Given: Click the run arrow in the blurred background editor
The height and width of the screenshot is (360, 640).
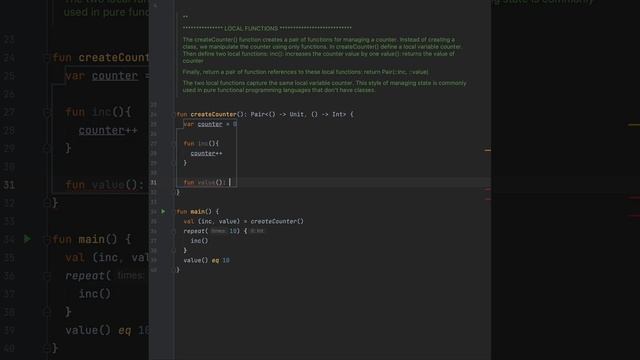Looking at the screenshot, I should 27,239.
